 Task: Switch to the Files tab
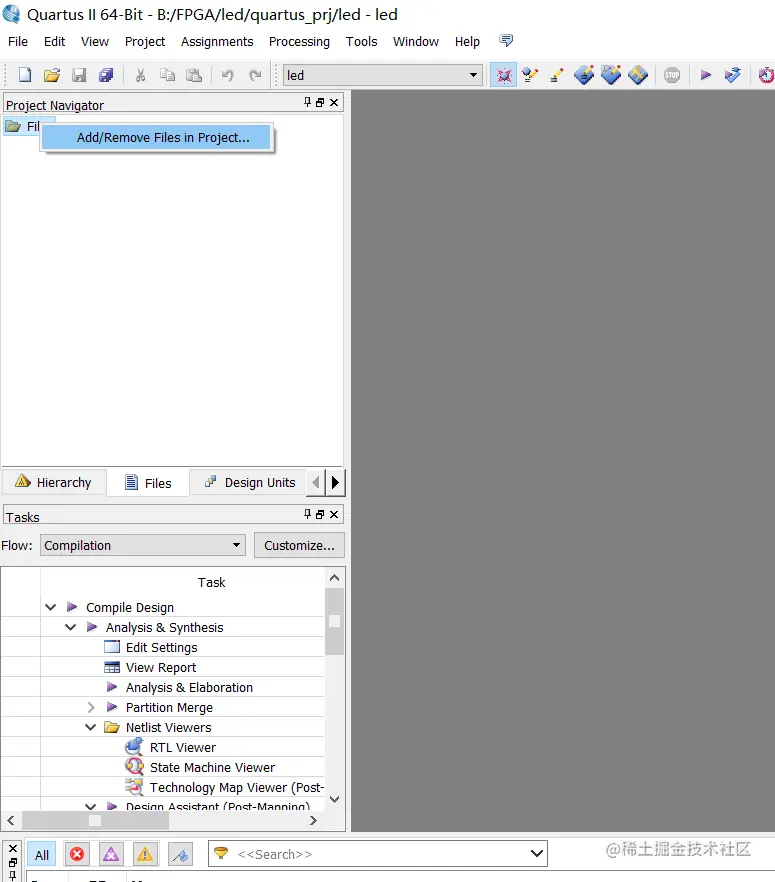[x=148, y=483]
